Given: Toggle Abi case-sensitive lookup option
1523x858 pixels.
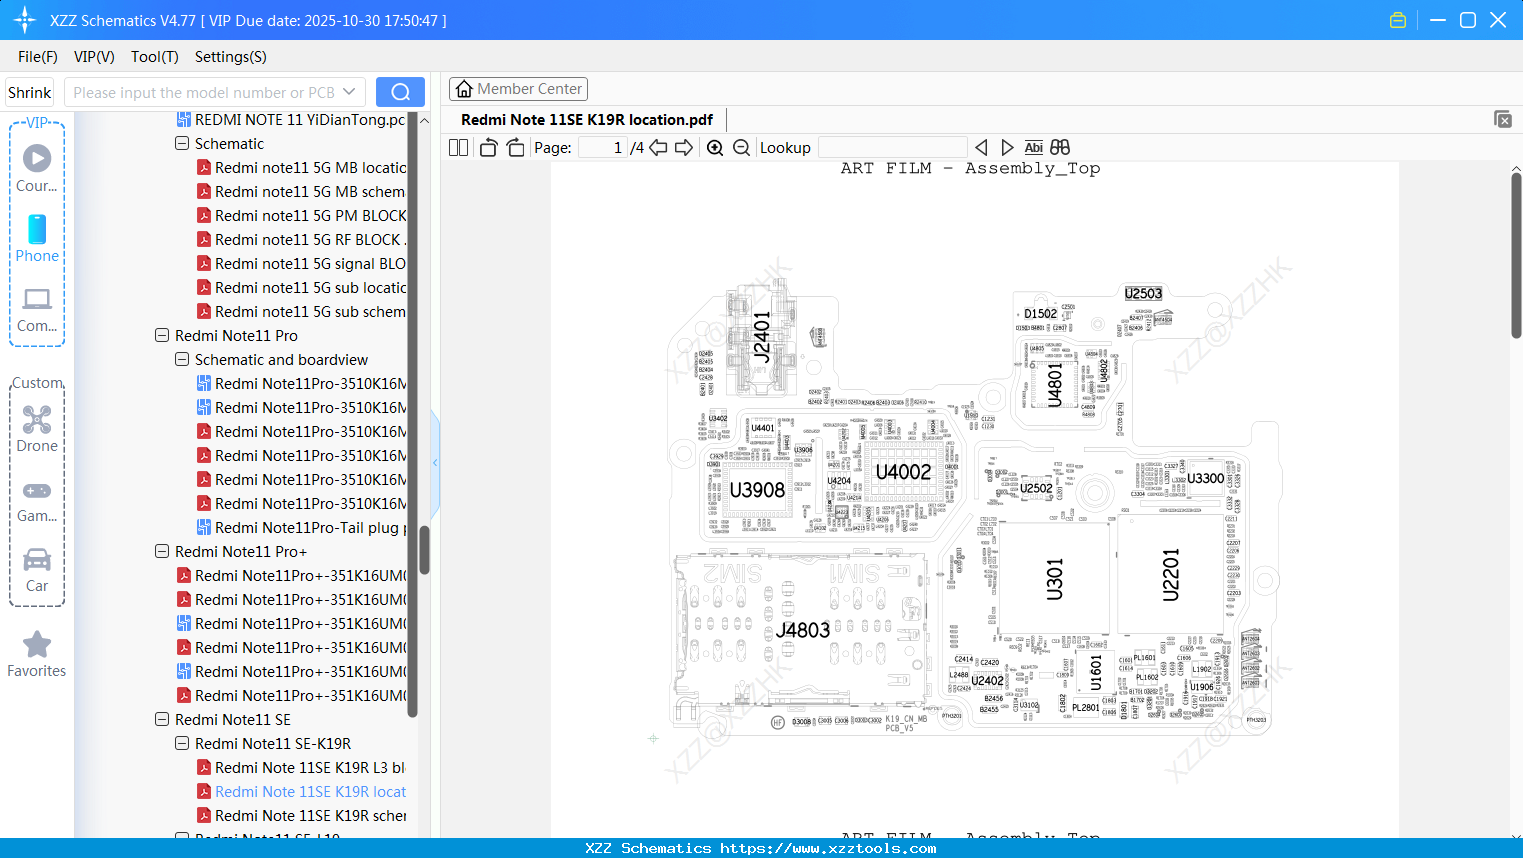Looking at the screenshot, I should [1033, 147].
